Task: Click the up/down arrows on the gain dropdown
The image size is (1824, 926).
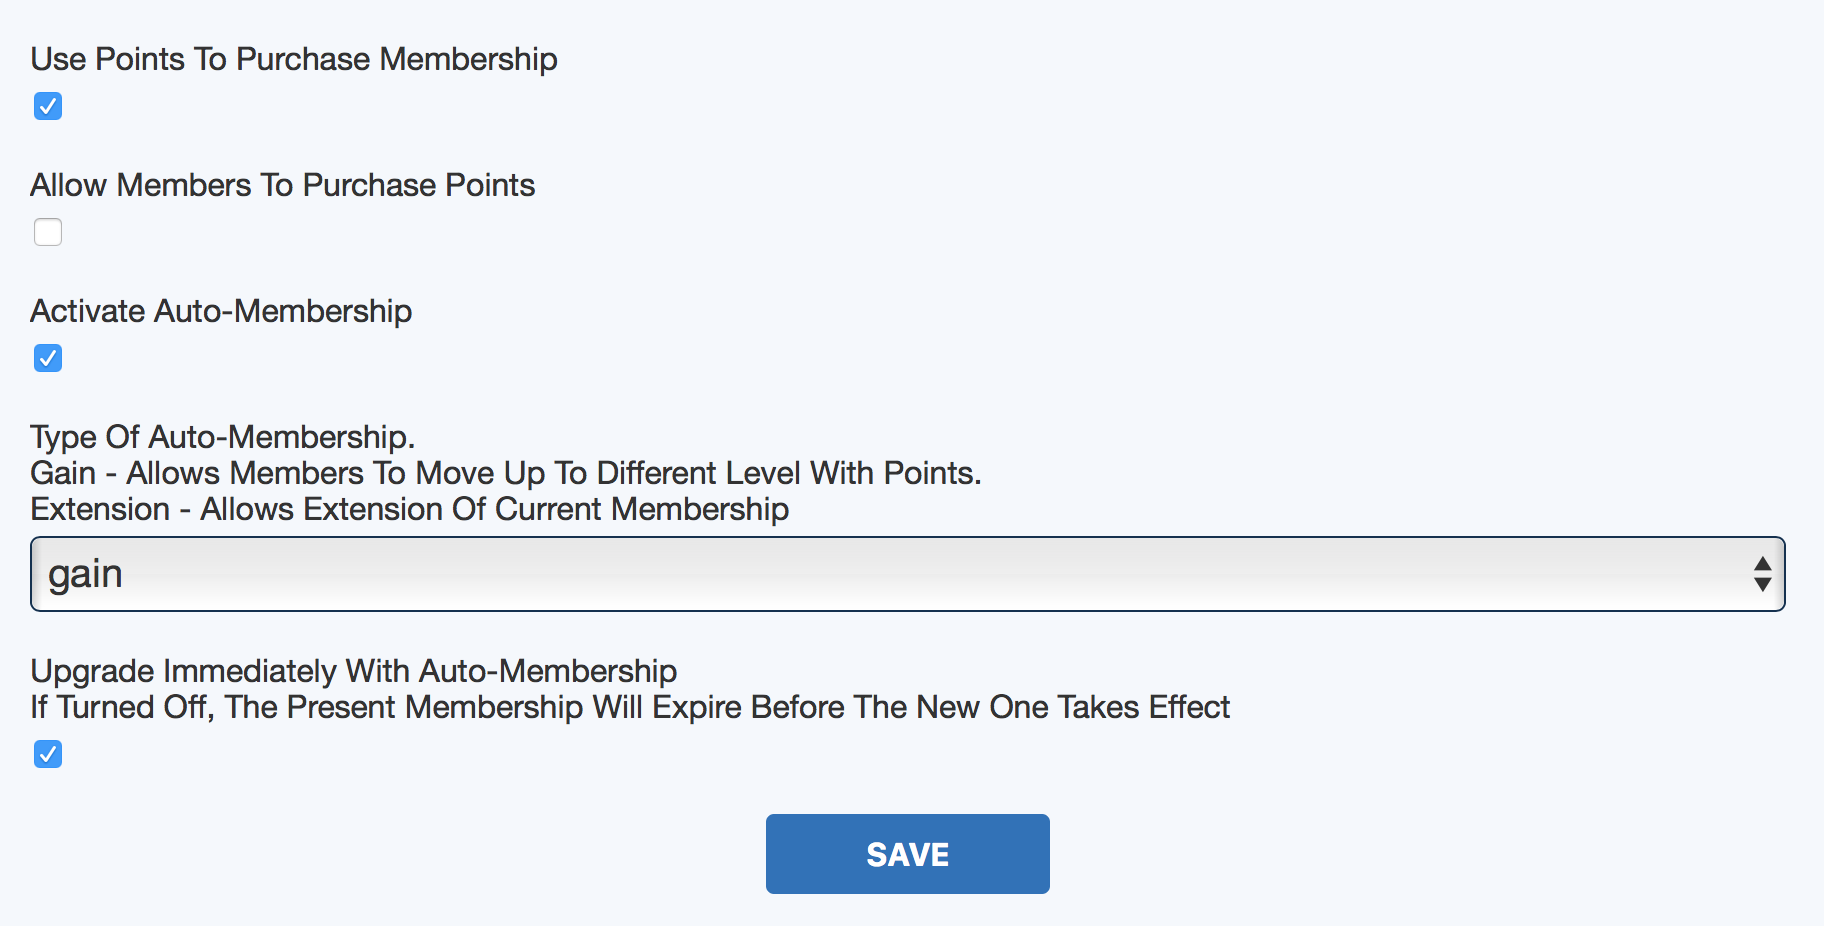Action: point(1762,574)
